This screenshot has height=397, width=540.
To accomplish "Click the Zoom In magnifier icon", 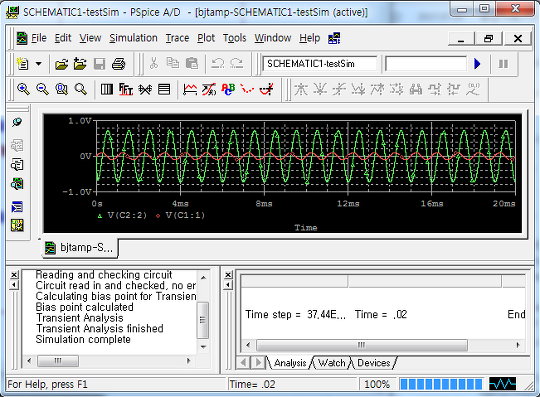I will point(23,89).
